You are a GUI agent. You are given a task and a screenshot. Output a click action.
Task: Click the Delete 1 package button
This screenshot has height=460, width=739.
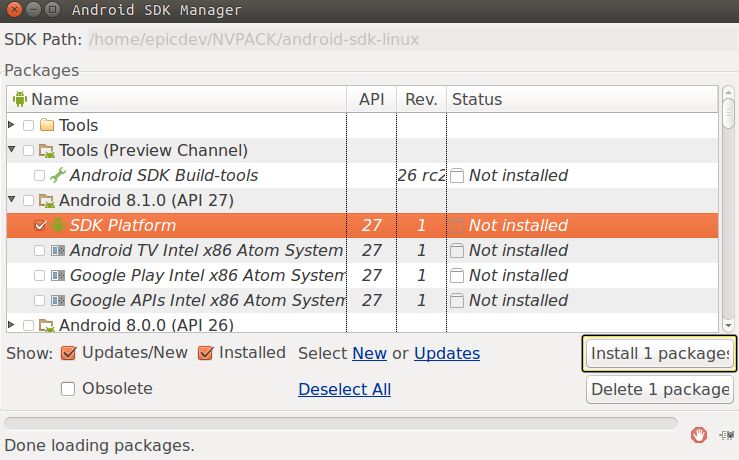660,389
